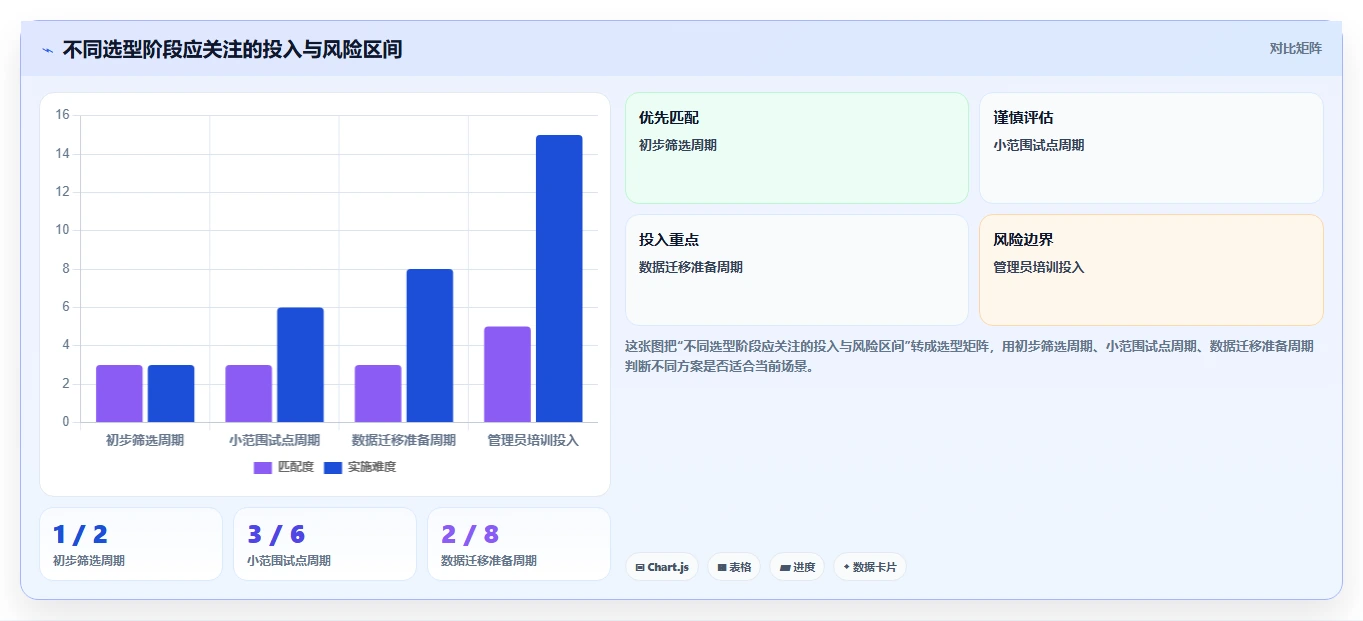The width and height of the screenshot is (1363, 621).
Task: Select the 进度 tag pill
Action: pyautogui.click(x=797, y=567)
